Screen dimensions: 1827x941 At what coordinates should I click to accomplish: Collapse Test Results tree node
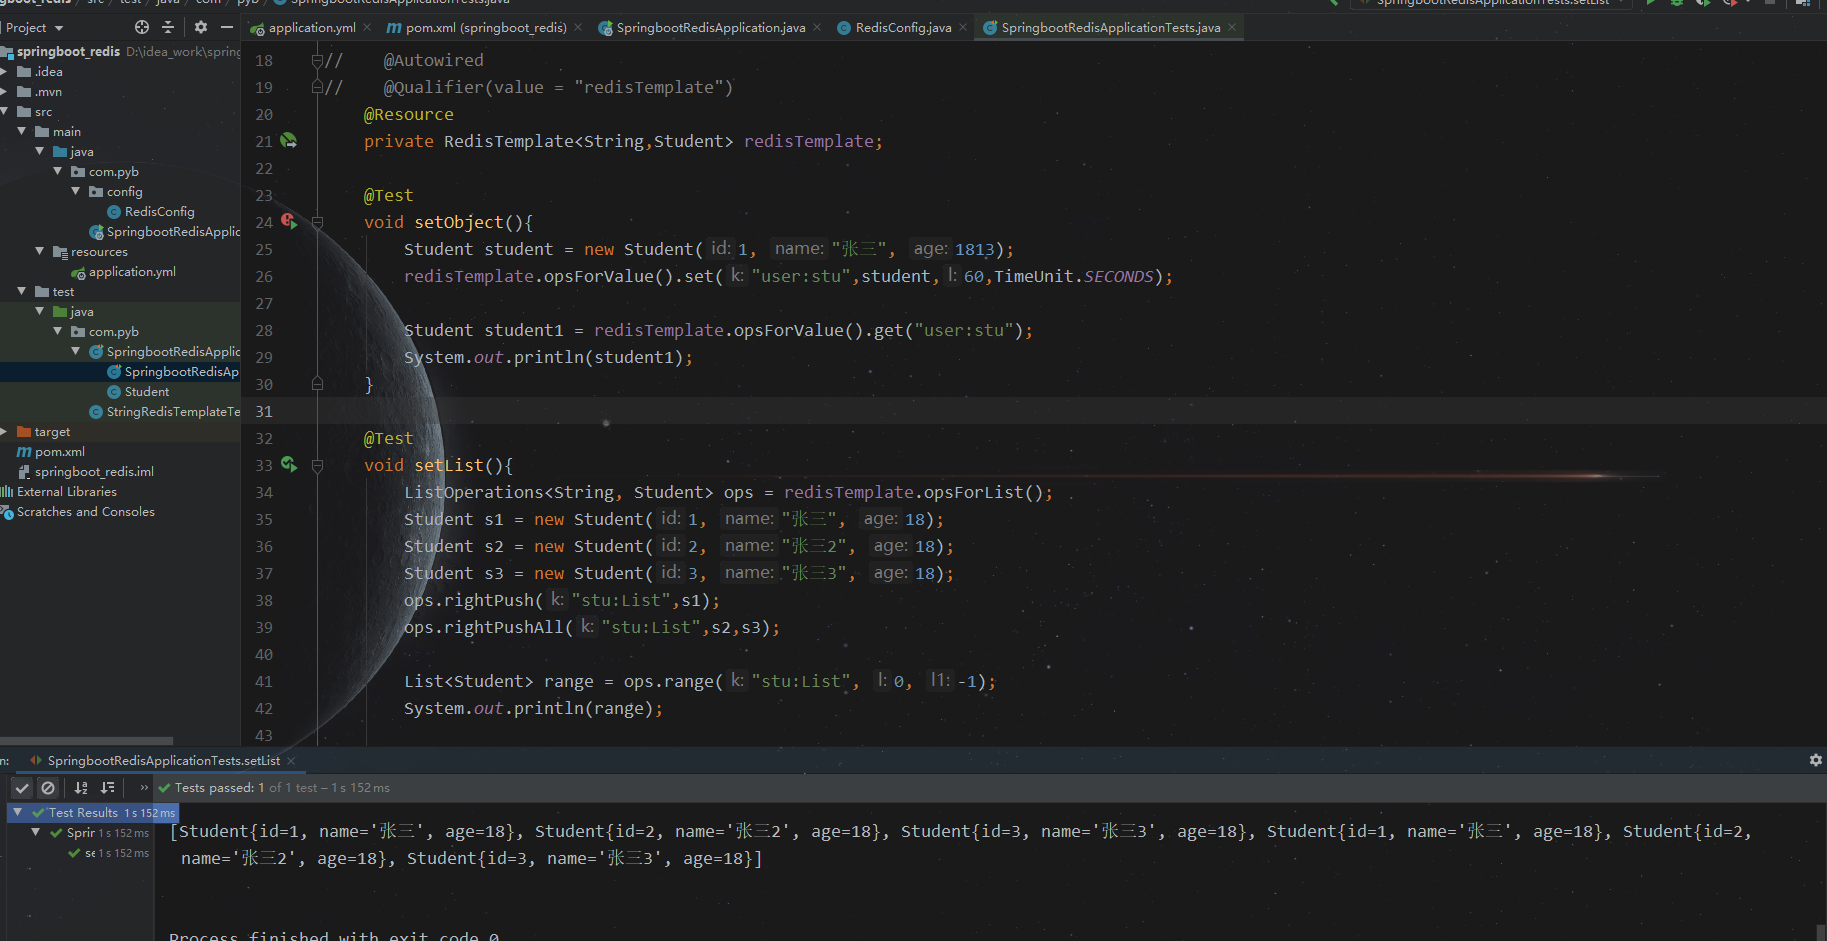click(17, 812)
